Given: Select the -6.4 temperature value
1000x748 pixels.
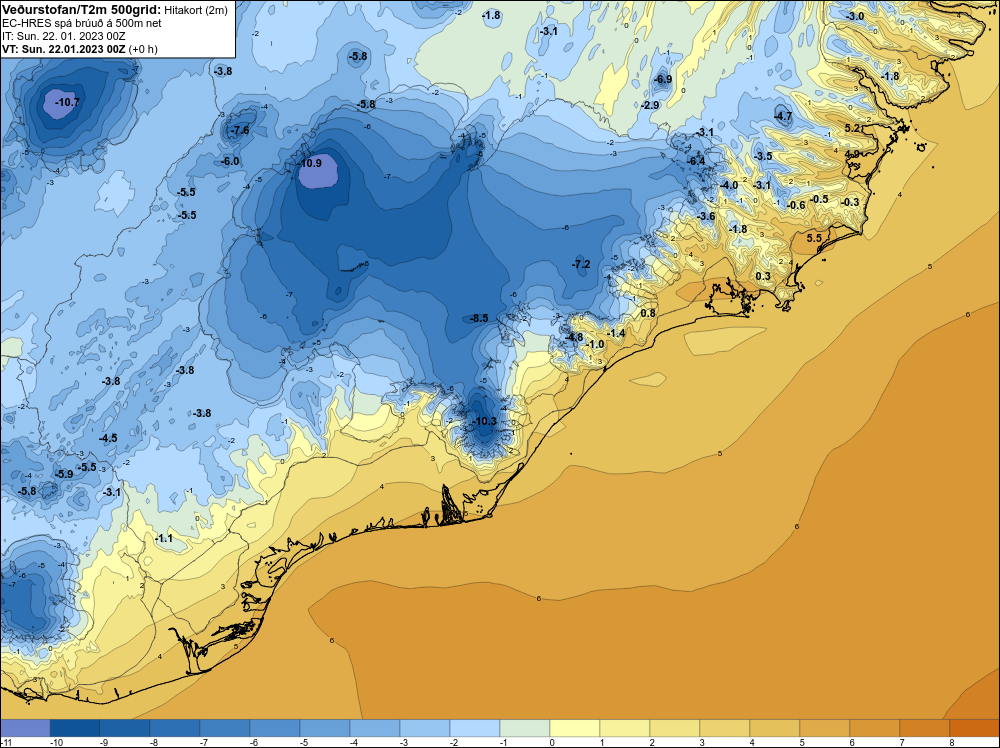Looking at the screenshot, I should 696,161.
